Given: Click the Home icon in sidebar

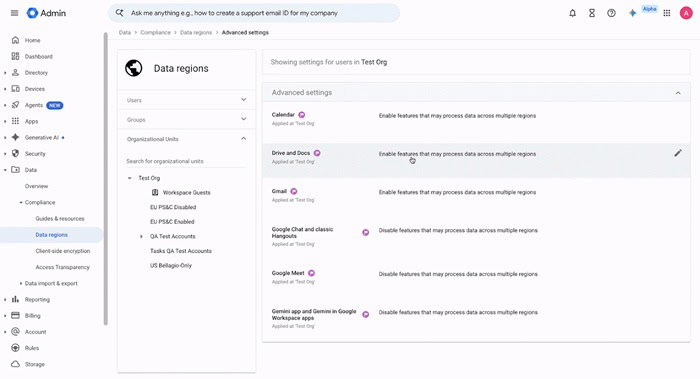Looking at the screenshot, I should [15, 40].
